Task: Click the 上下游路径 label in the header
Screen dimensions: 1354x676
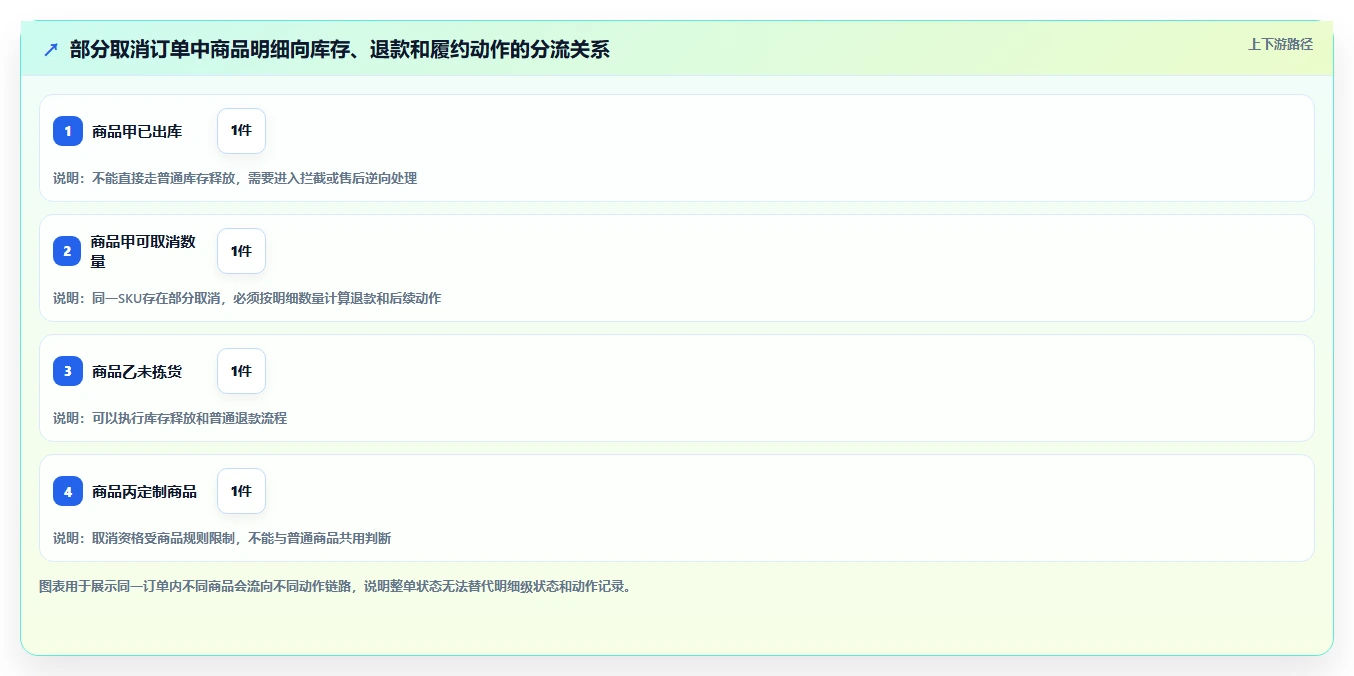Action: click(x=1280, y=44)
